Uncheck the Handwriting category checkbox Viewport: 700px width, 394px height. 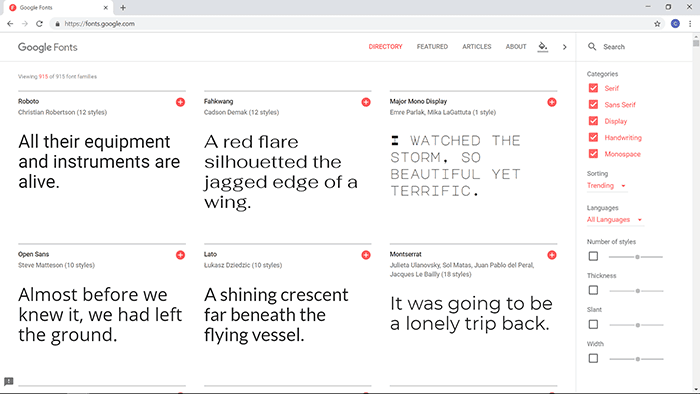pos(593,137)
